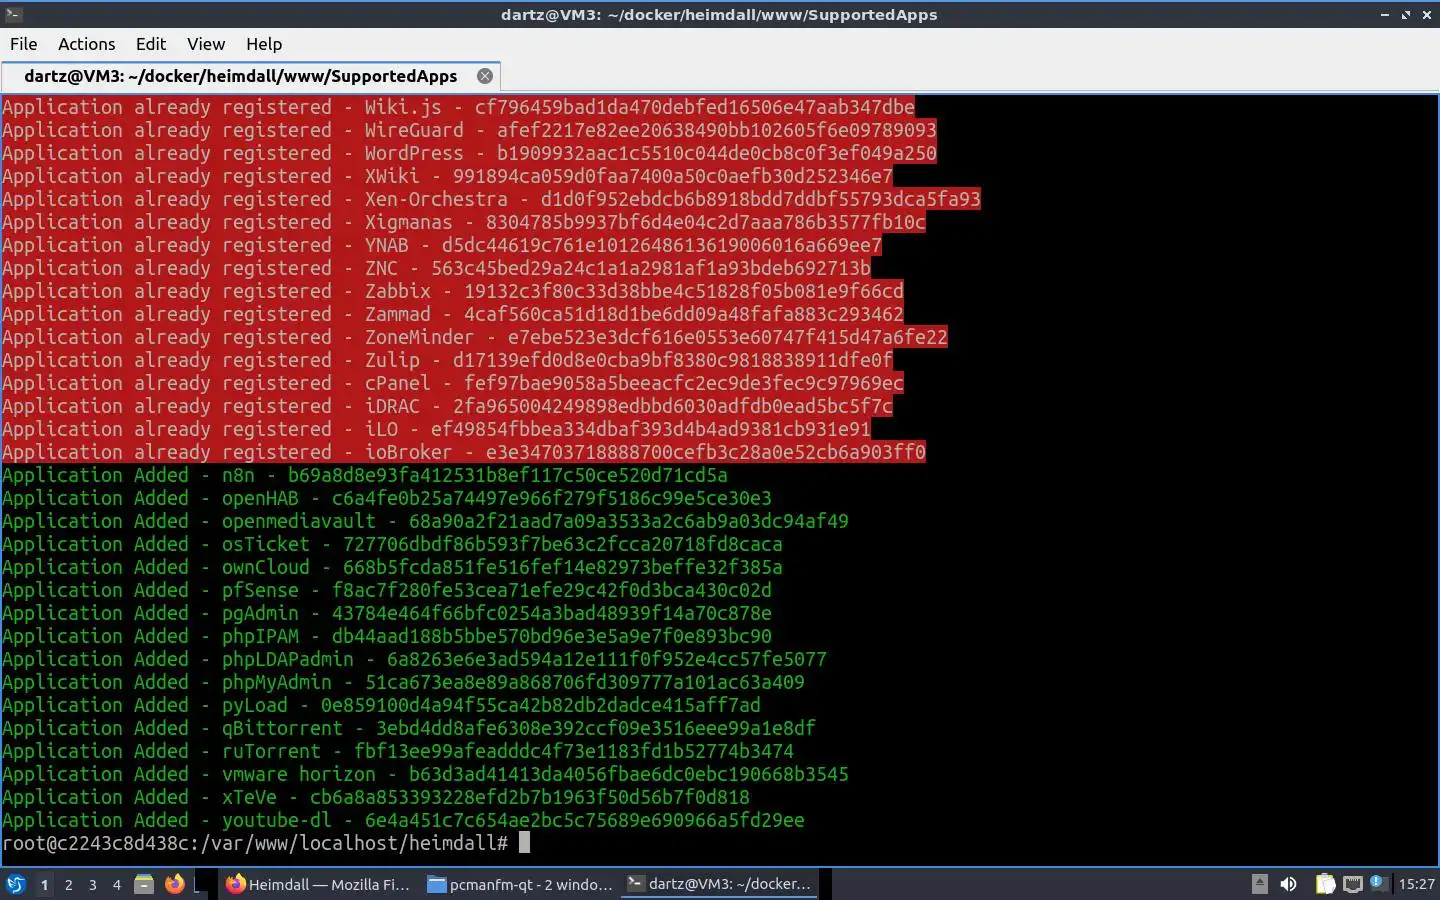Click the Xen-Orchestra already registered line
Screen dimensions: 1440x900
point(491,199)
